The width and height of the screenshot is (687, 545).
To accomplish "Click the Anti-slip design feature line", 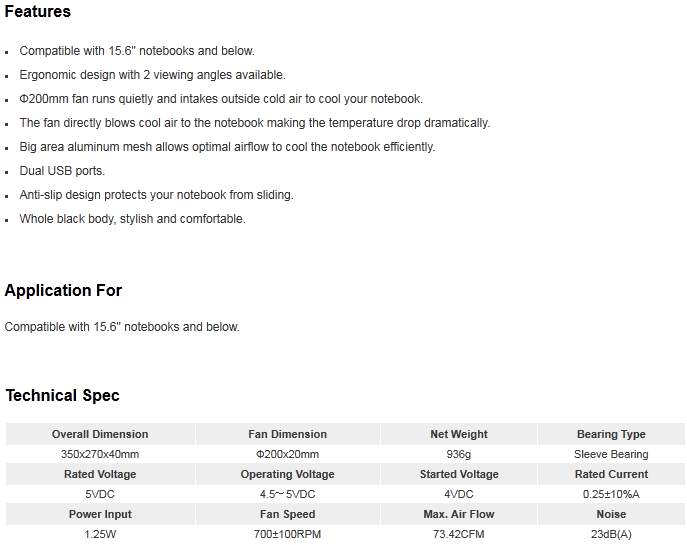I will [156, 195].
